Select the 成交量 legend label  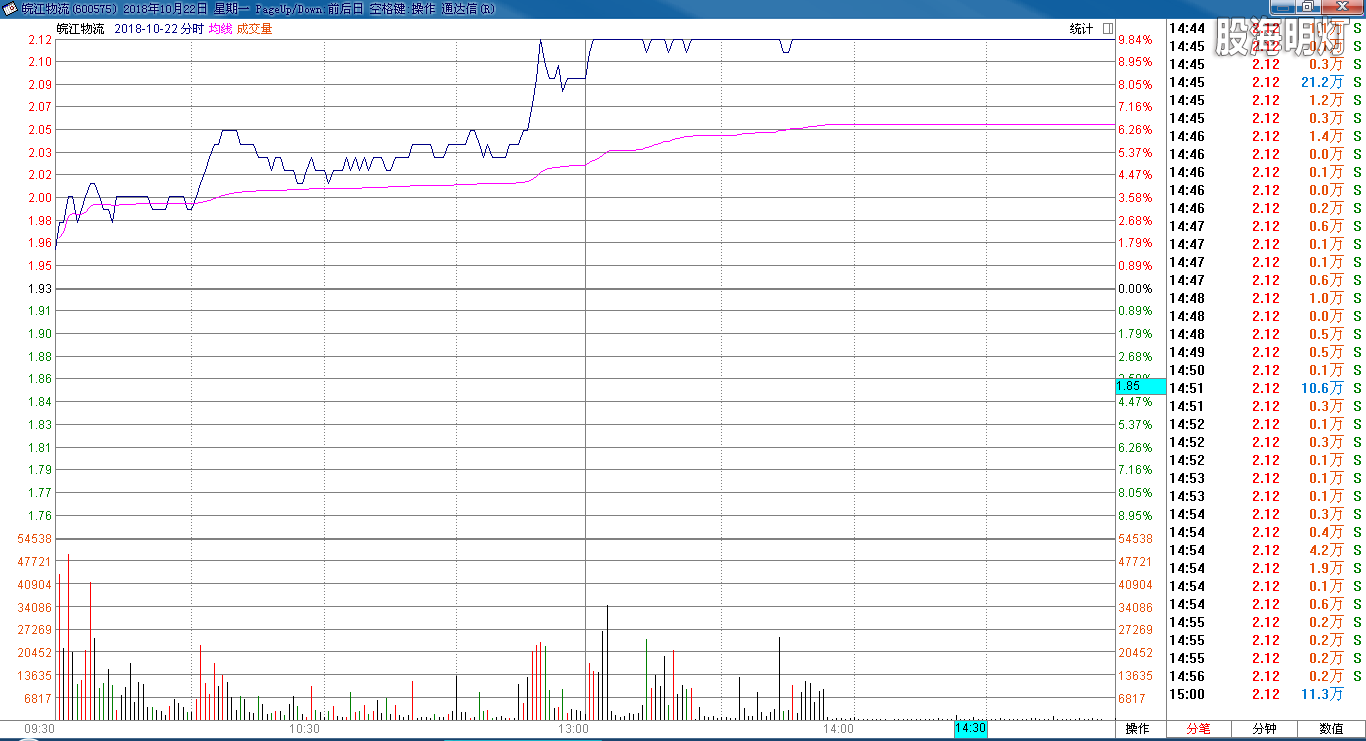(x=254, y=29)
